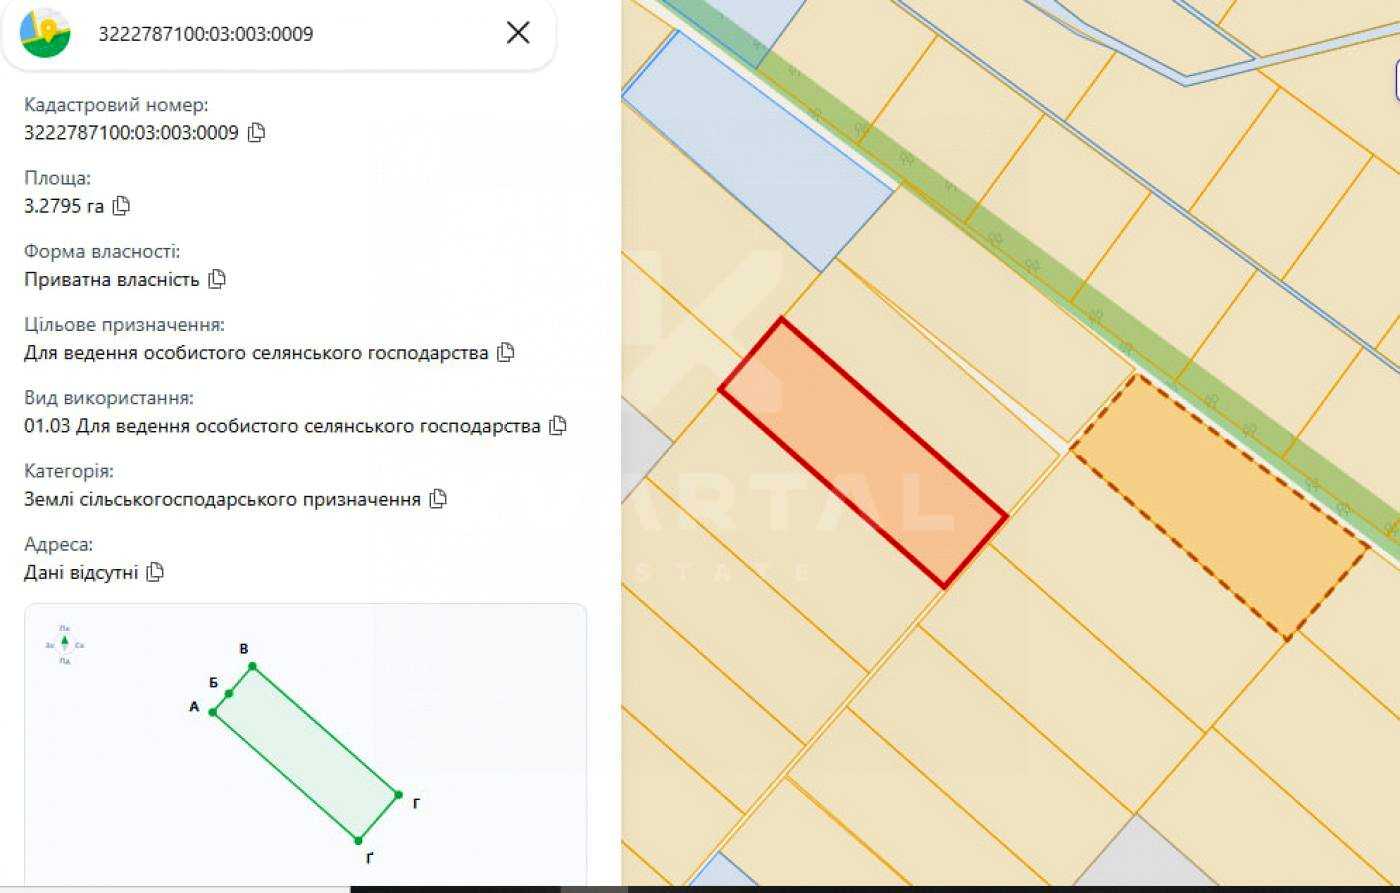Click corner point А in parcel diagram
The image size is (1400, 893).
point(213,712)
